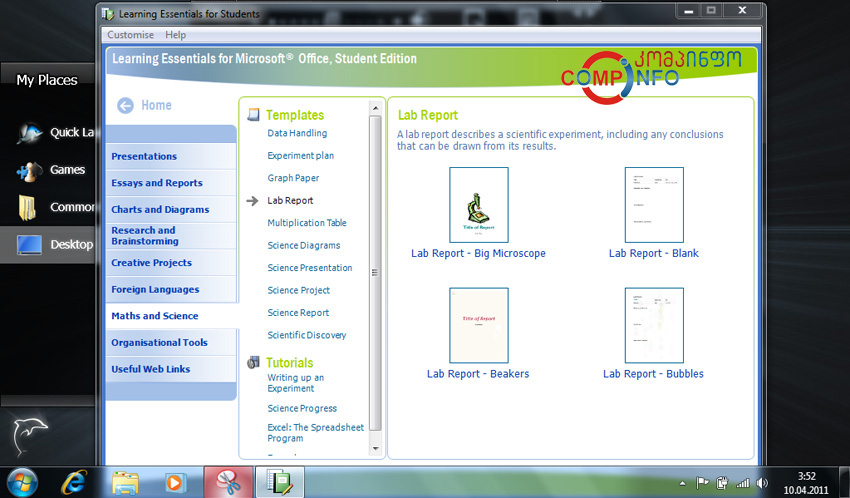Select the Presentations category
Screen dimensions: 850x498
171,156
